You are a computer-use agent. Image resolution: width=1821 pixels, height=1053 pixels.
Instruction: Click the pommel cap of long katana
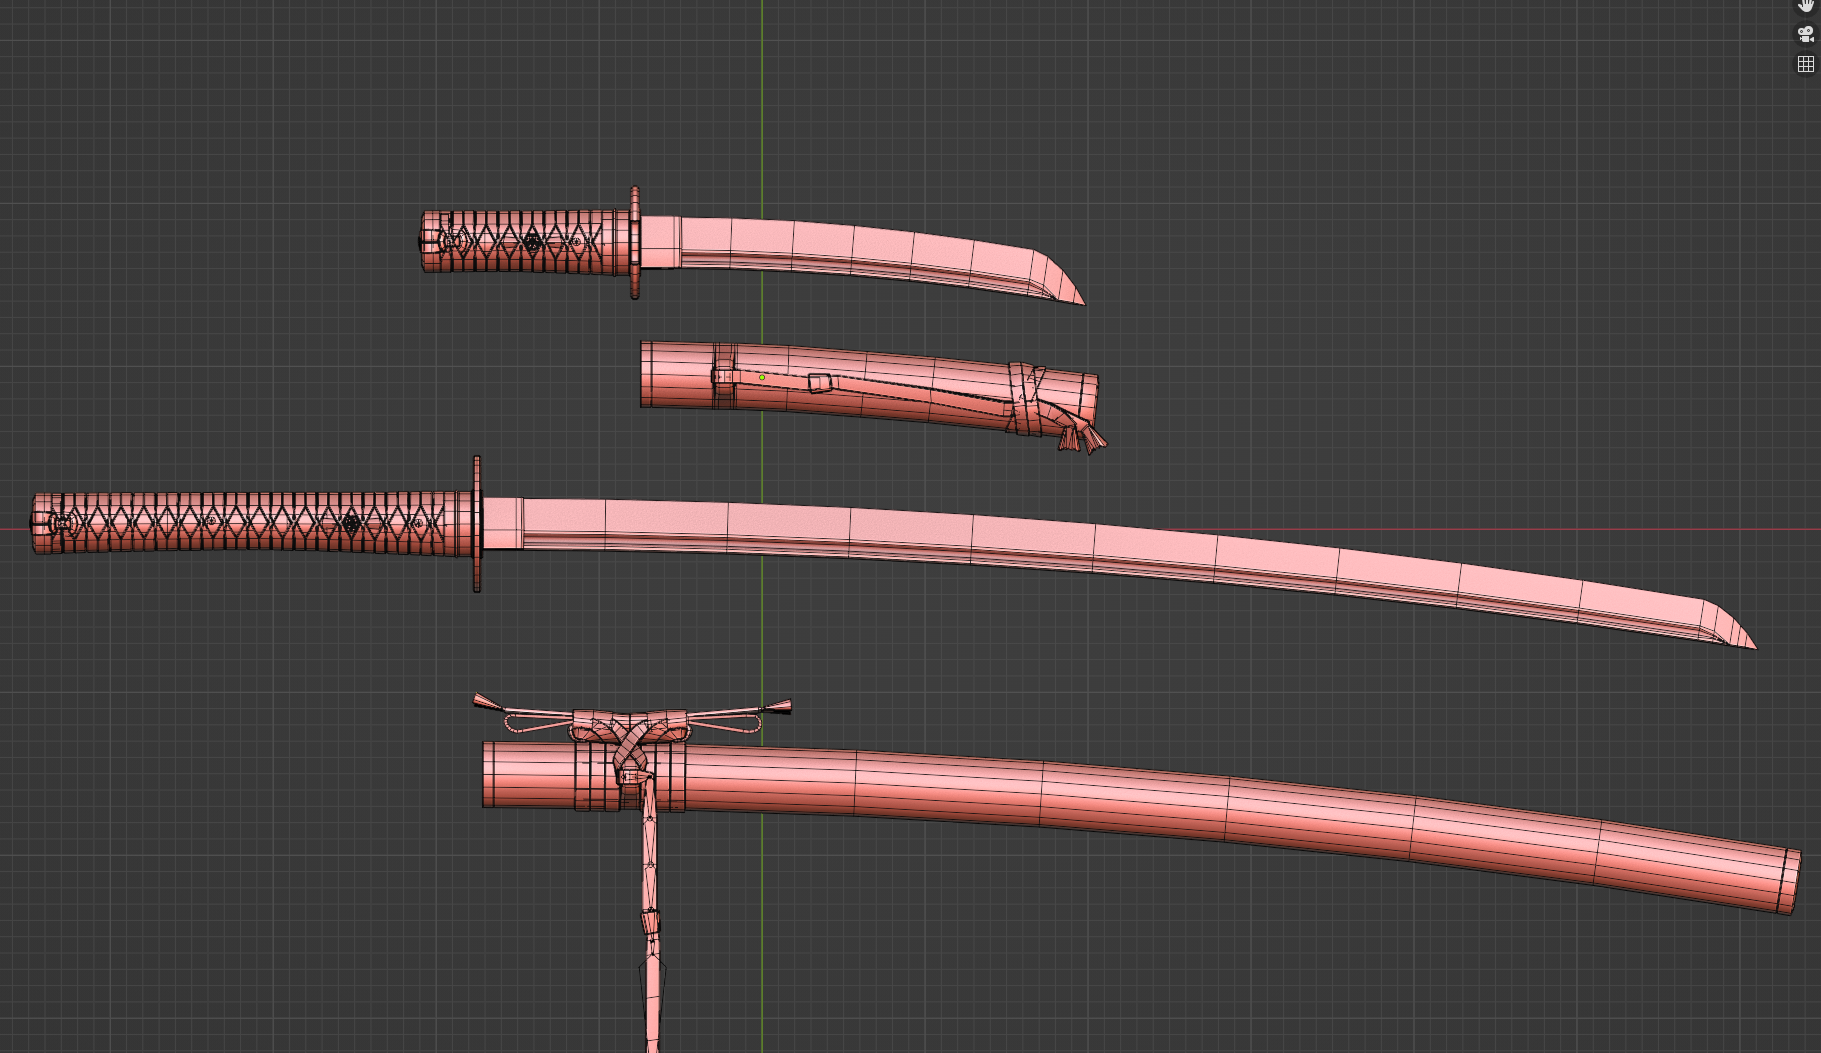coord(45,523)
